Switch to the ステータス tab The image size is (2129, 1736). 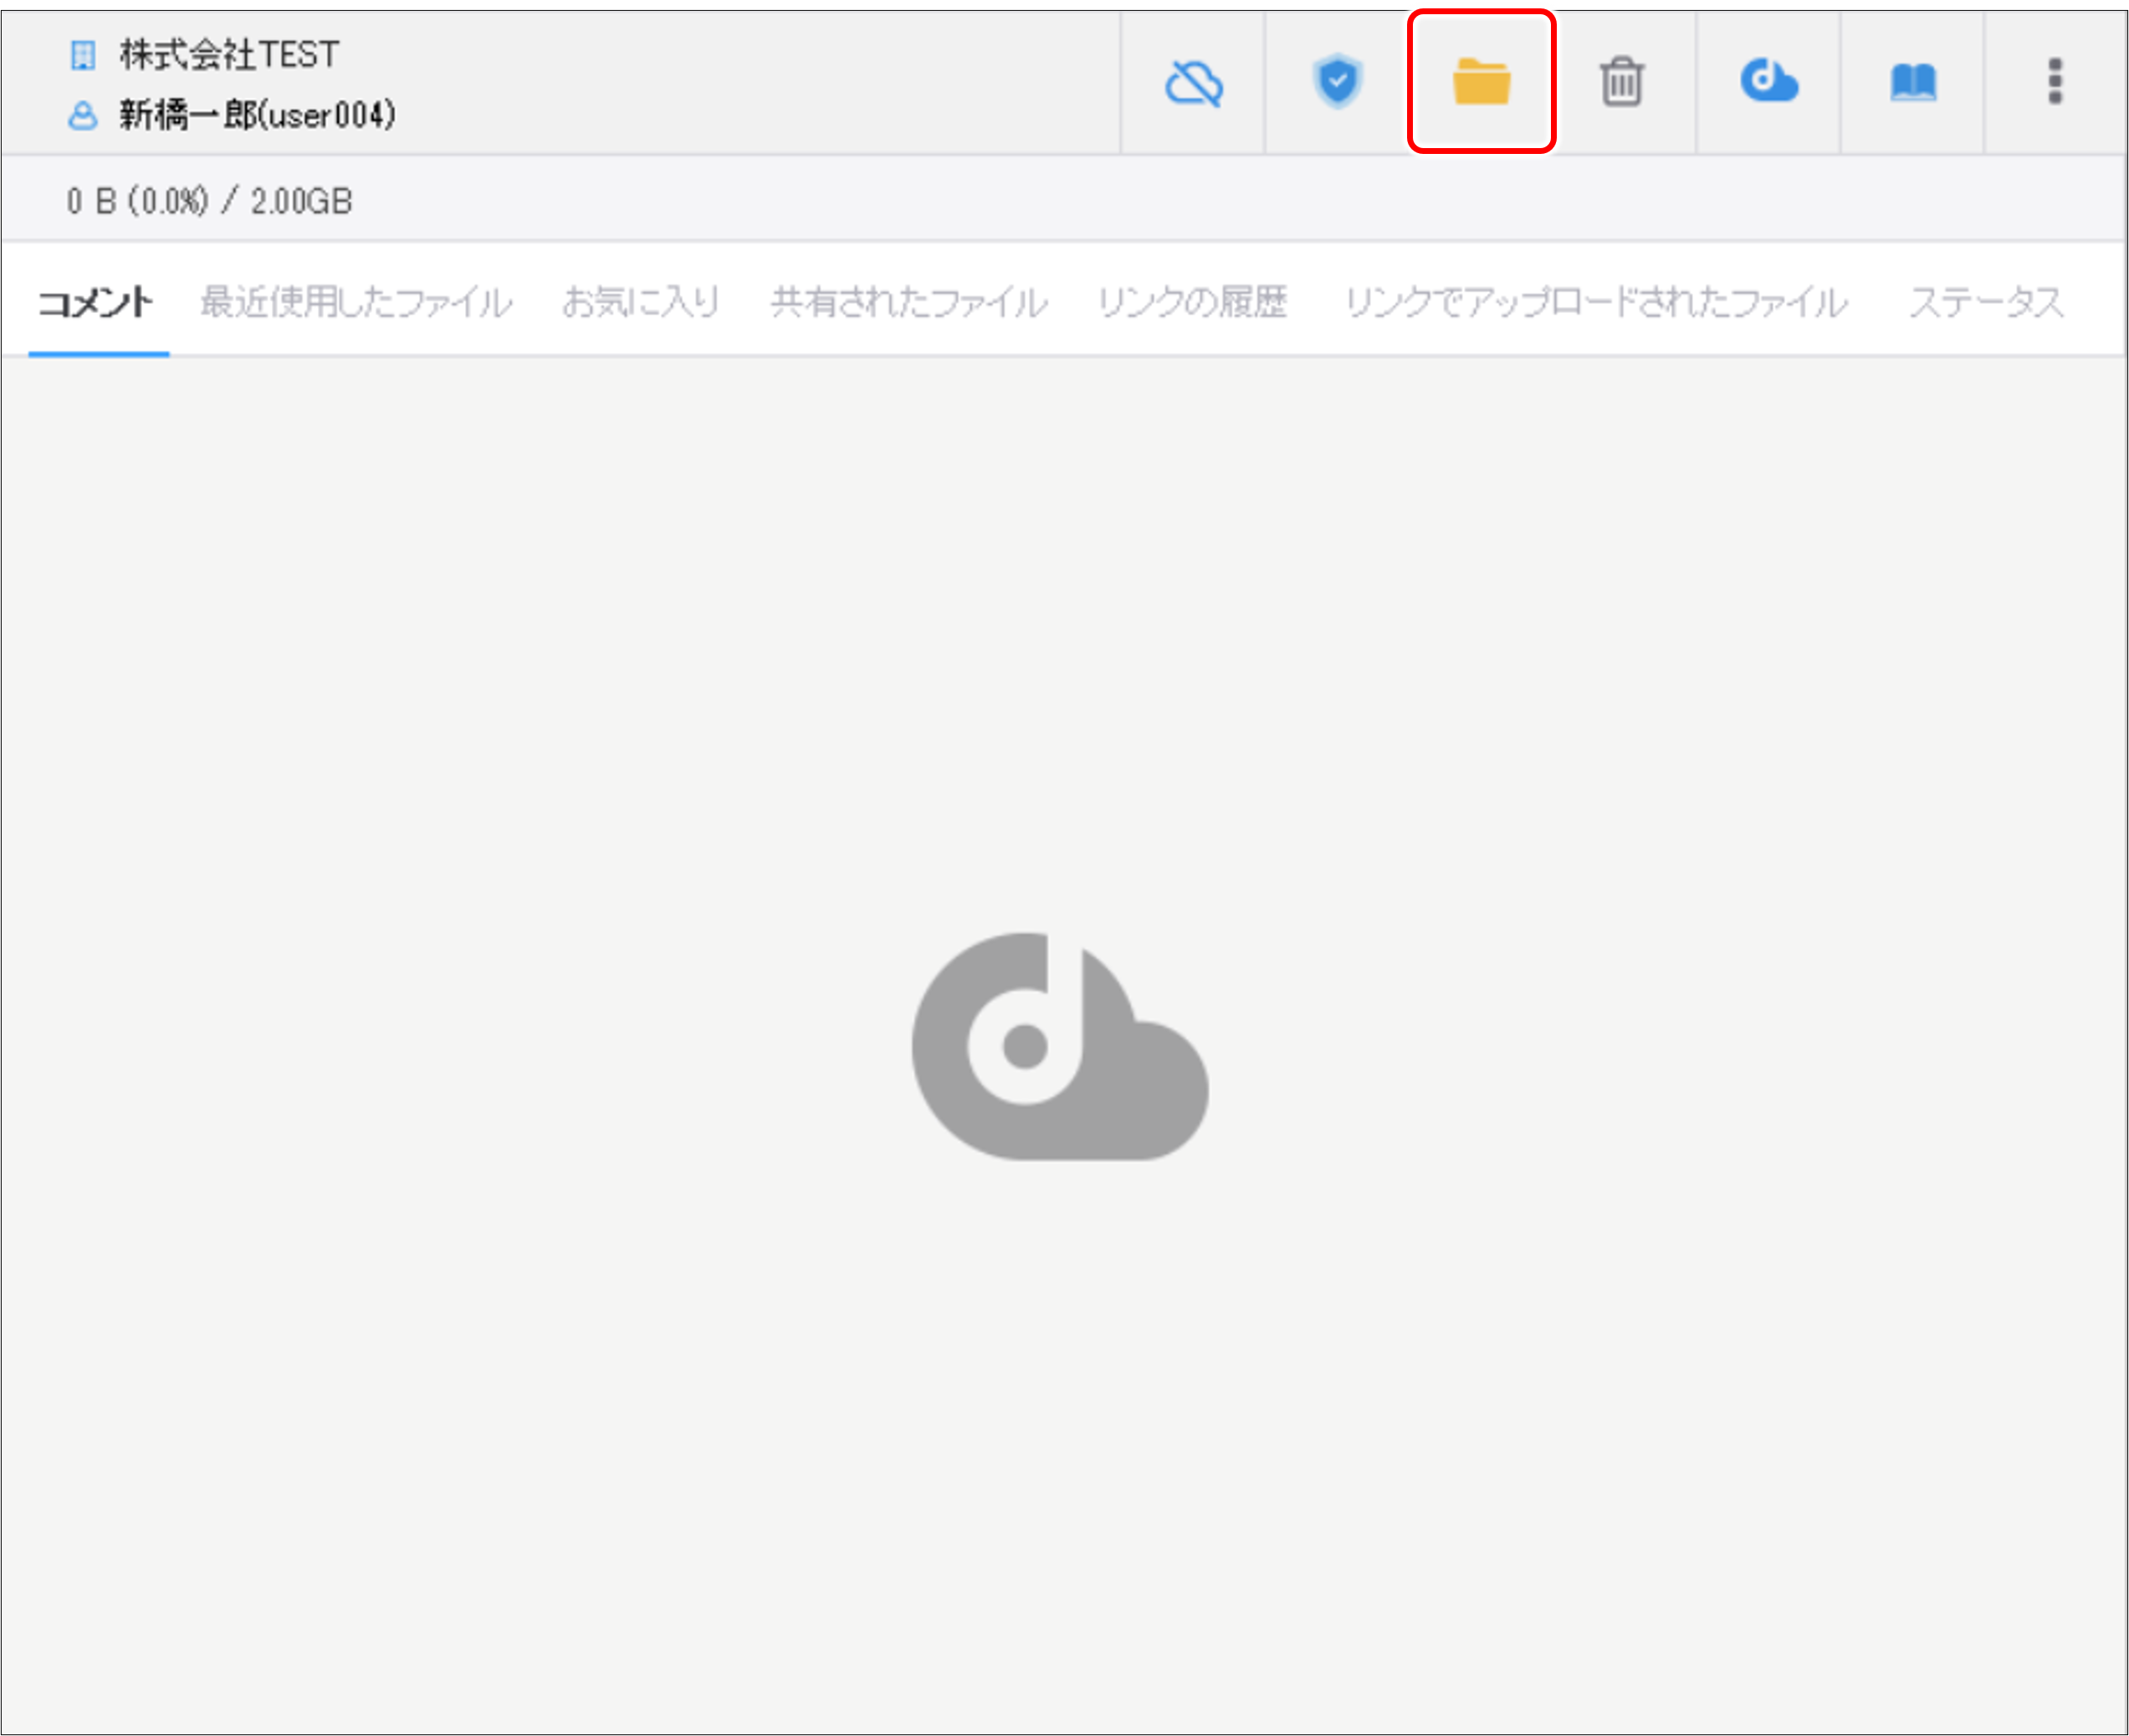click(1985, 302)
